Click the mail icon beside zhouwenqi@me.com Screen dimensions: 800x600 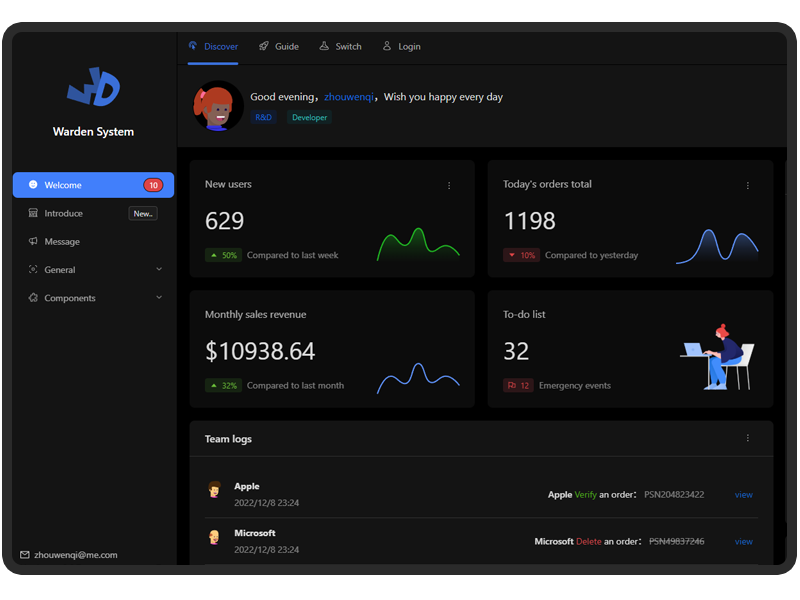tap(25, 555)
